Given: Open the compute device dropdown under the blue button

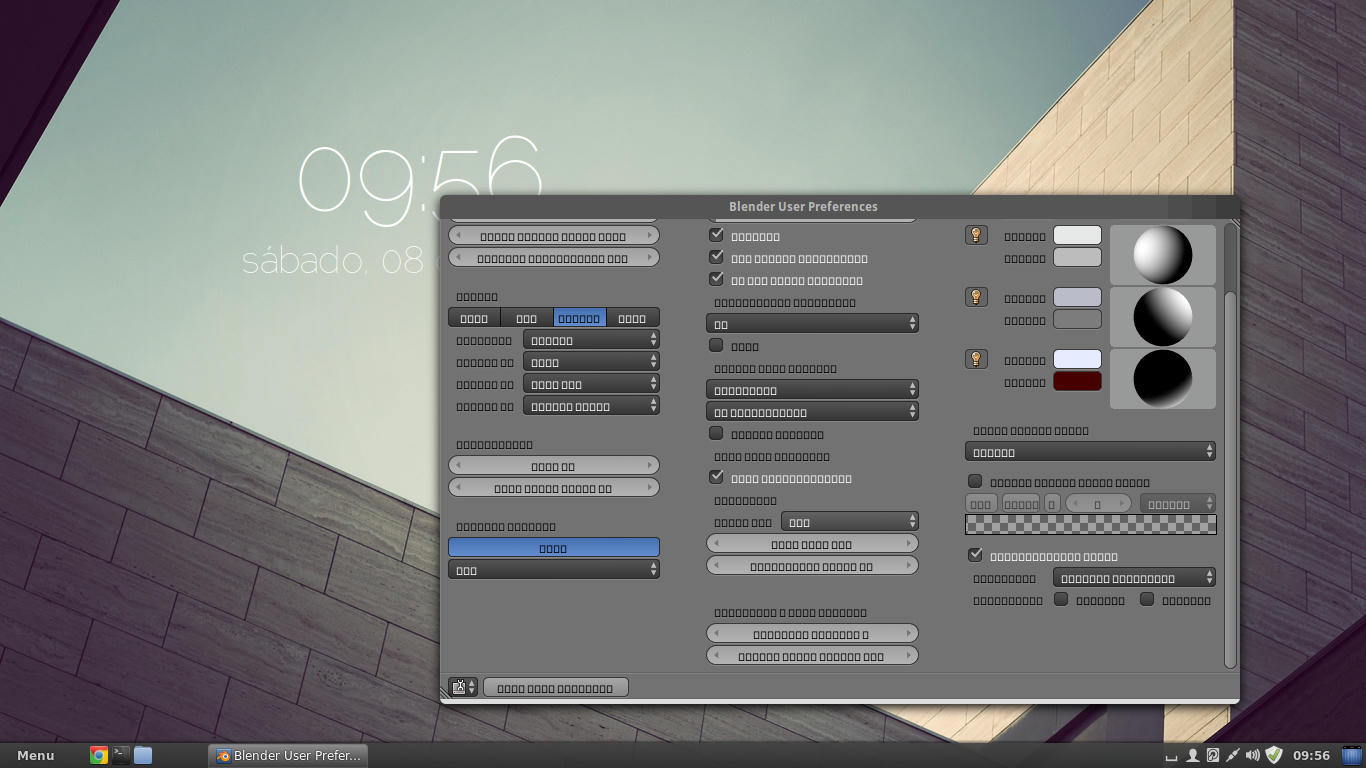Looking at the screenshot, I should point(554,570).
